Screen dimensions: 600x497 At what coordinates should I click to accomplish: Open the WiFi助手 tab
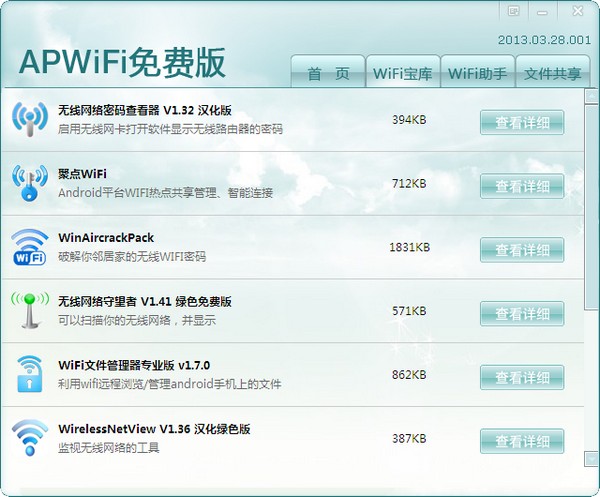(477, 72)
